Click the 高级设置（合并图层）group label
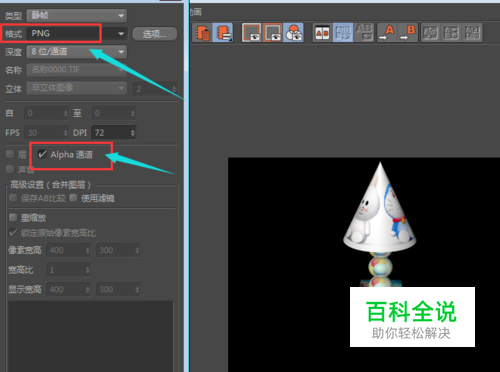Screen dimensions: 500x372 (51, 185)
